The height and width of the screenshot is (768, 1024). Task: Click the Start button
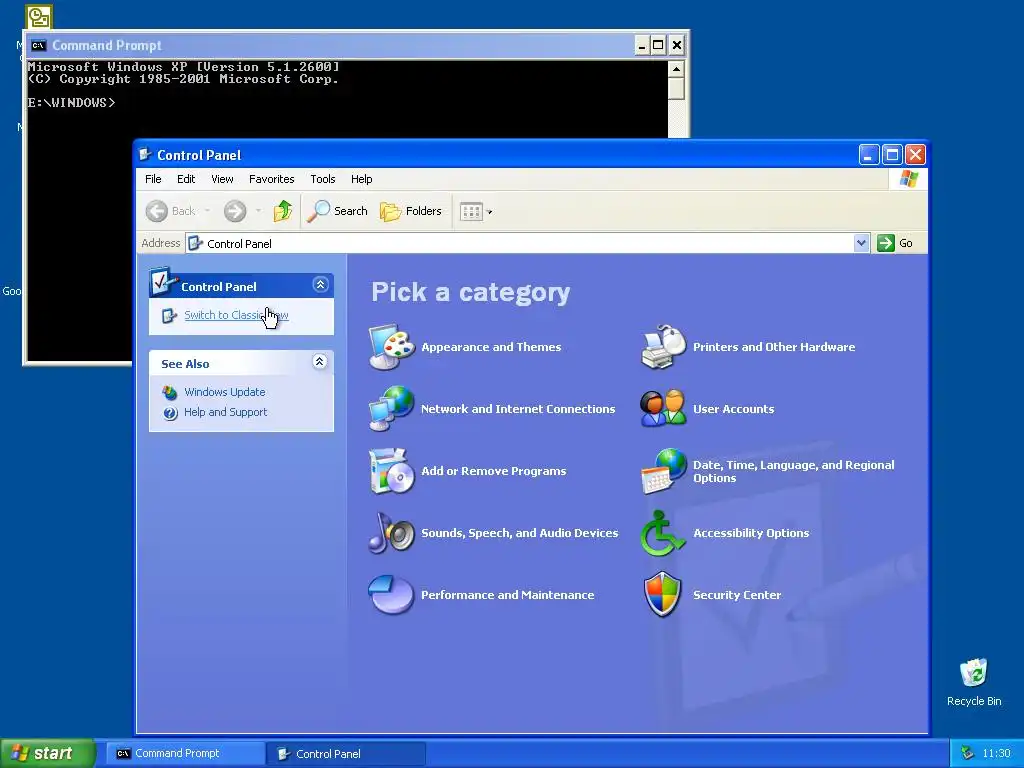pos(47,753)
